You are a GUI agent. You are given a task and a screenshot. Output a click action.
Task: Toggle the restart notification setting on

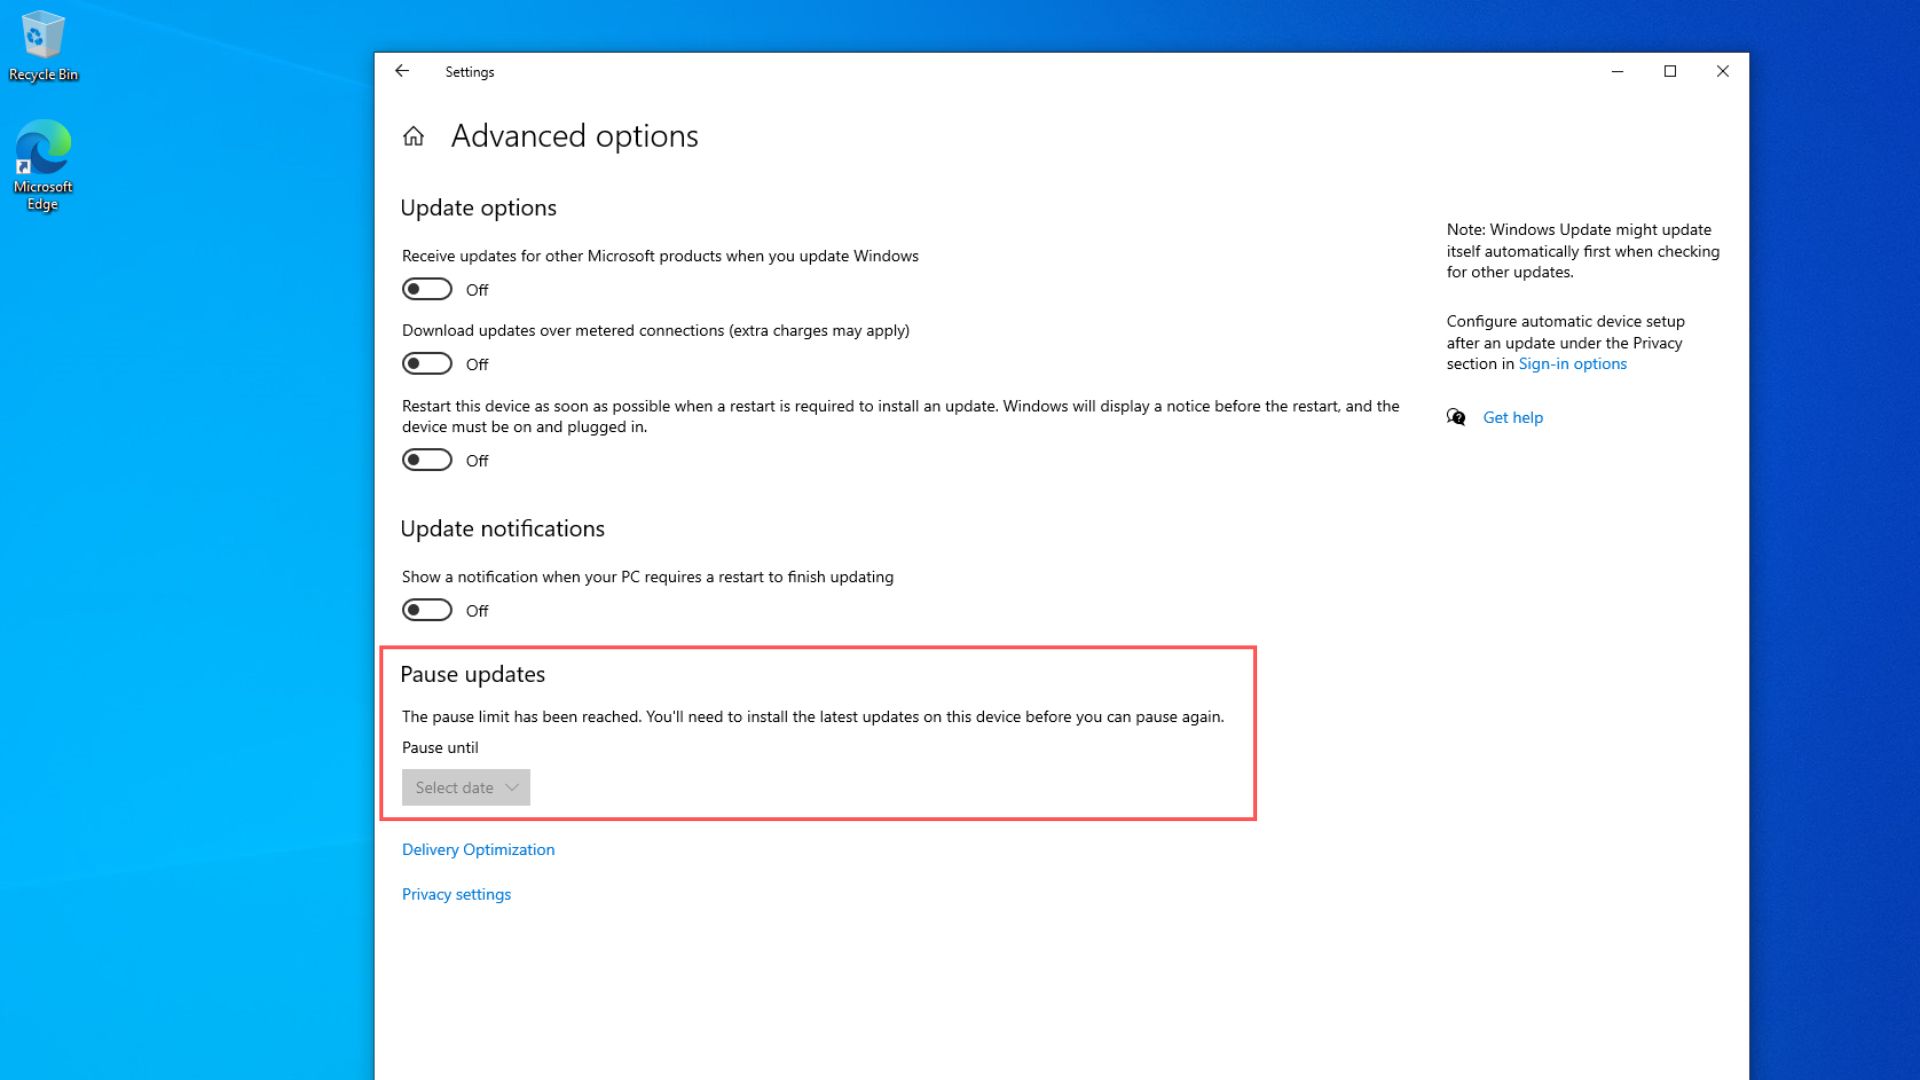click(427, 610)
